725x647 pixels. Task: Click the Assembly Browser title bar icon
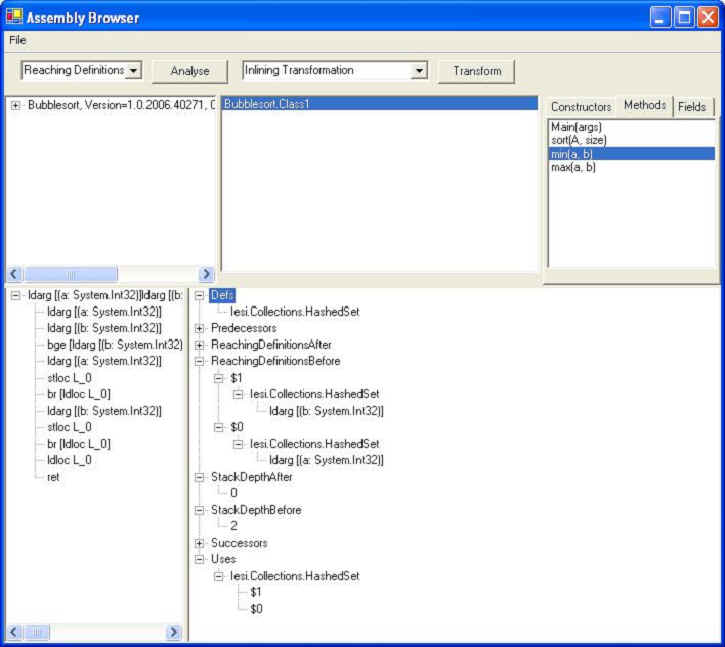click(14, 17)
